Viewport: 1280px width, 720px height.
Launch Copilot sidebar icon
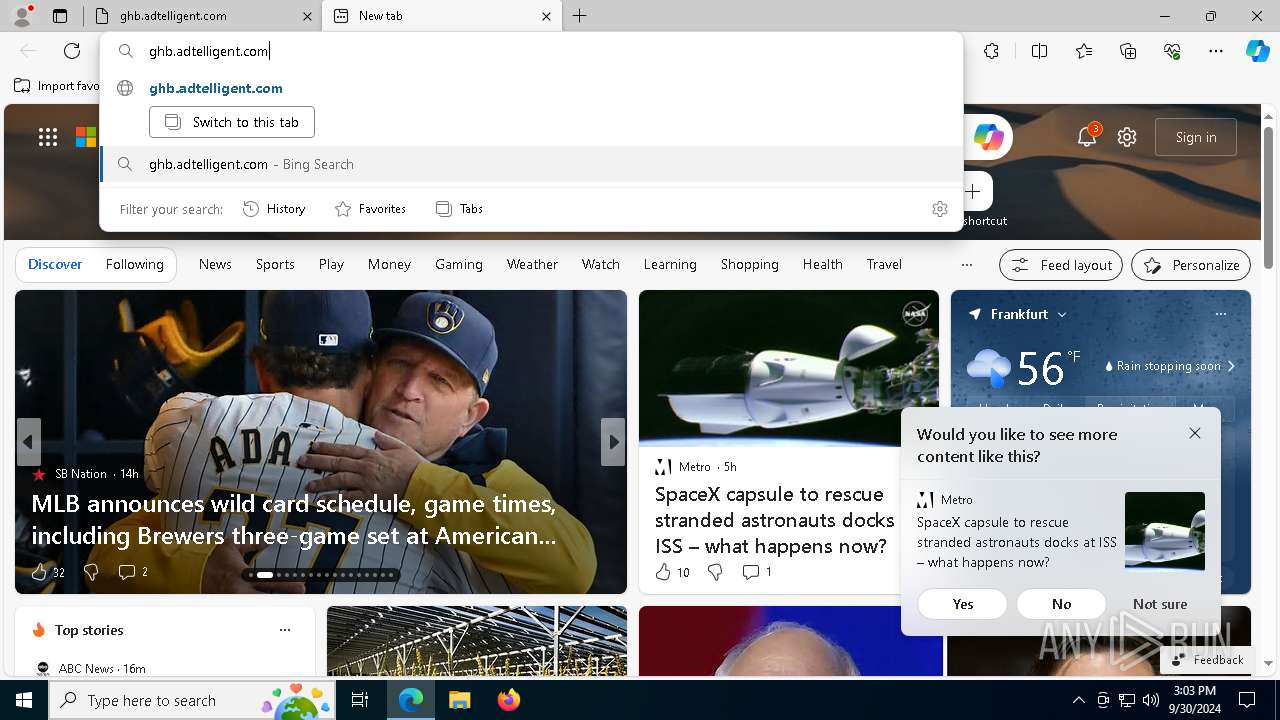tap(1257, 51)
